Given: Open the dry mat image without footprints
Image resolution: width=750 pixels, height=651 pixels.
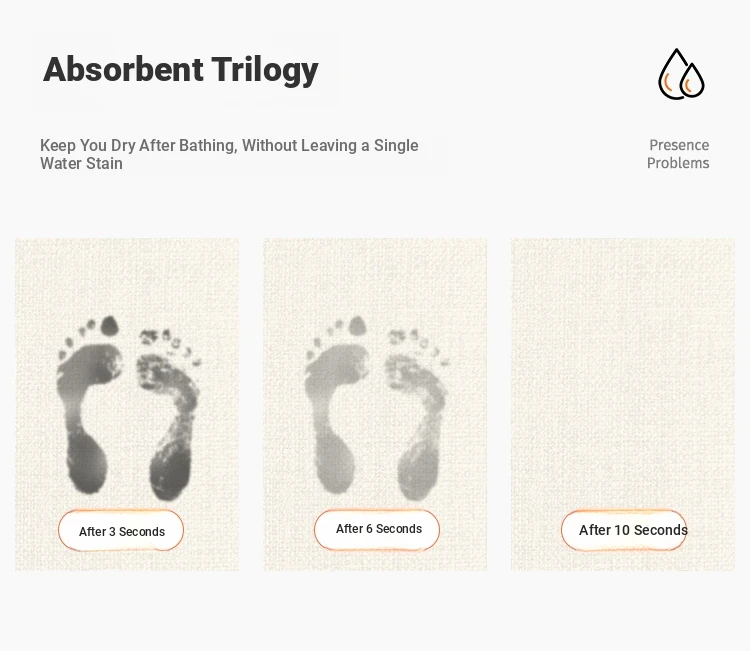Looking at the screenshot, I should click(x=623, y=404).
